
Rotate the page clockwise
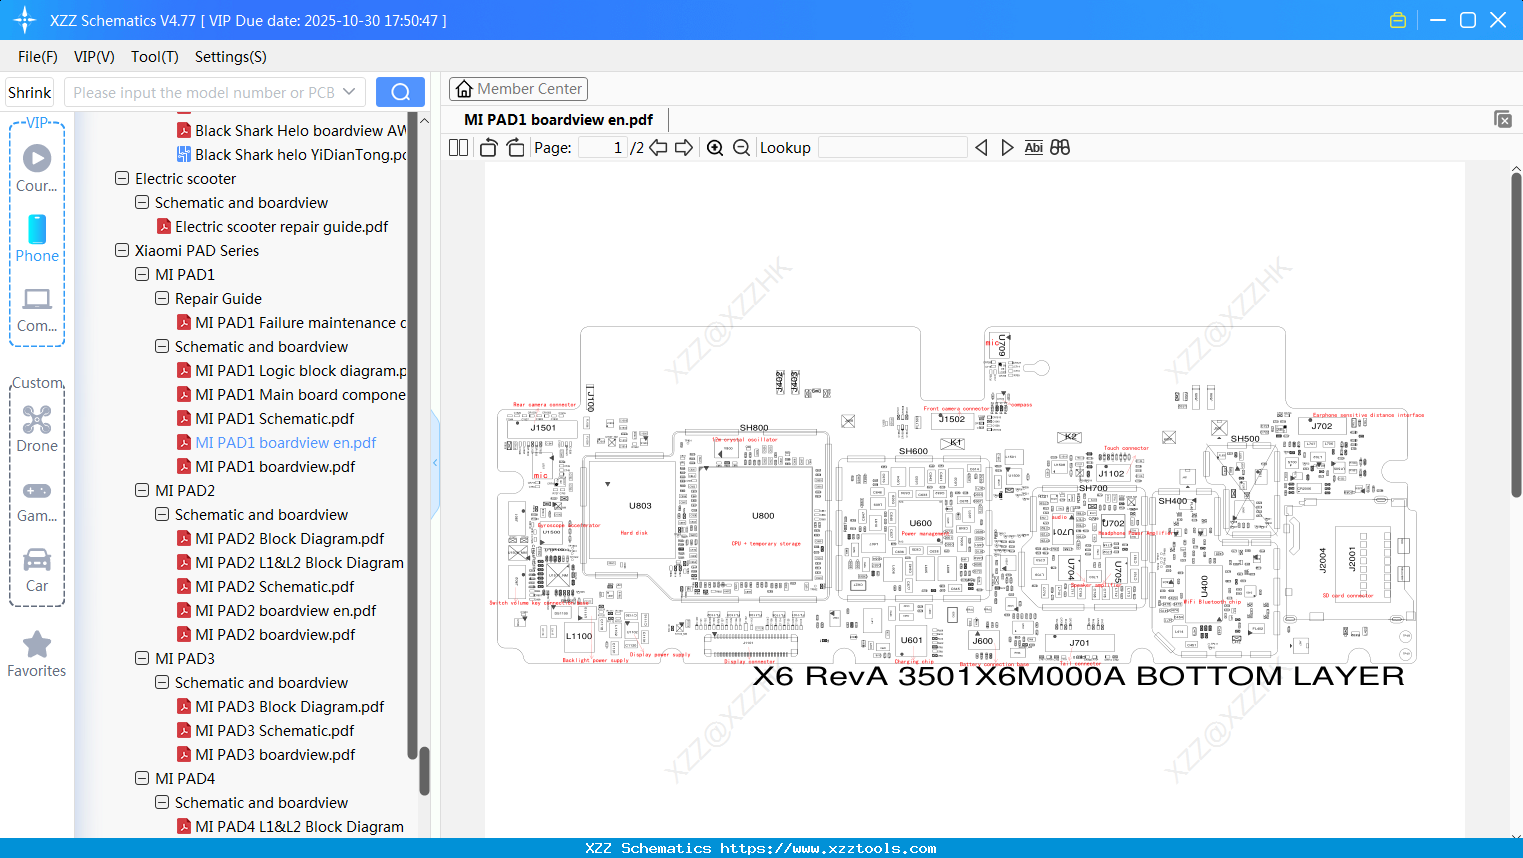click(x=514, y=147)
